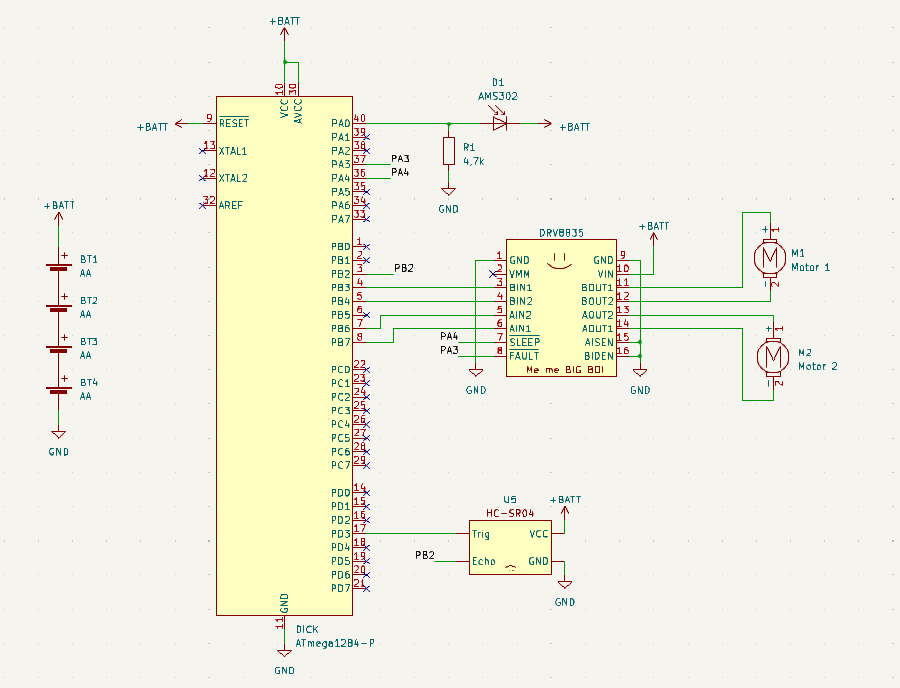Click the ATmega1284-P value label
Image resolution: width=900 pixels, height=688 pixels.
335,643
